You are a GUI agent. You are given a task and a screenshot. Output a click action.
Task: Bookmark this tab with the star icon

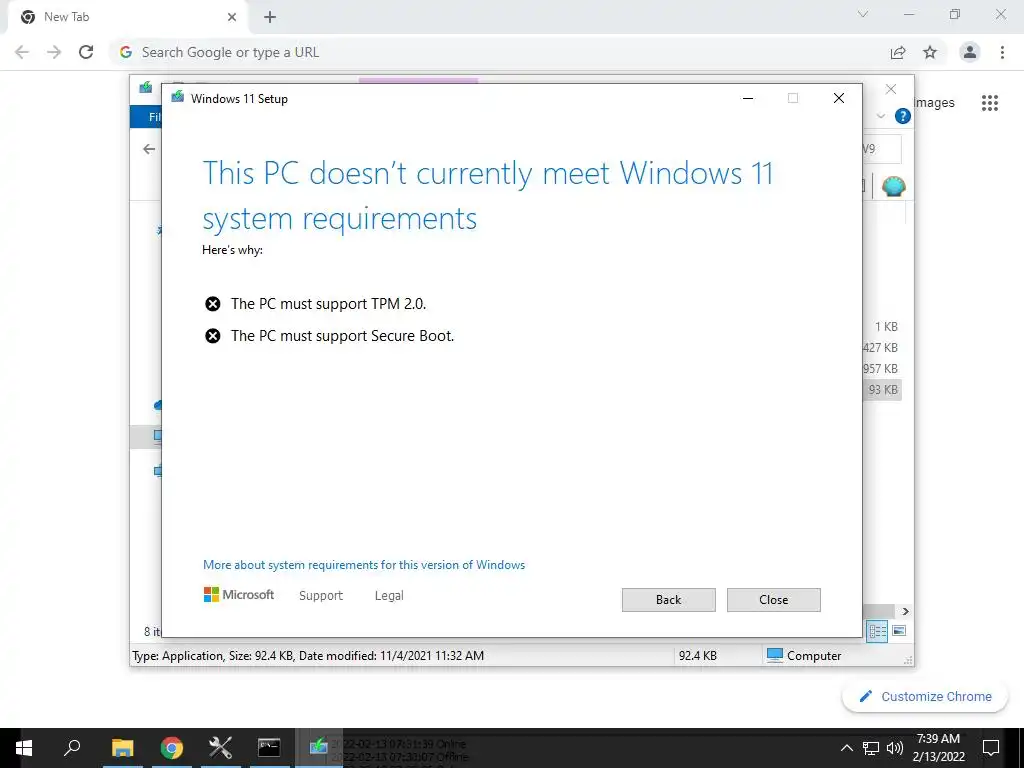pyautogui.click(x=930, y=52)
